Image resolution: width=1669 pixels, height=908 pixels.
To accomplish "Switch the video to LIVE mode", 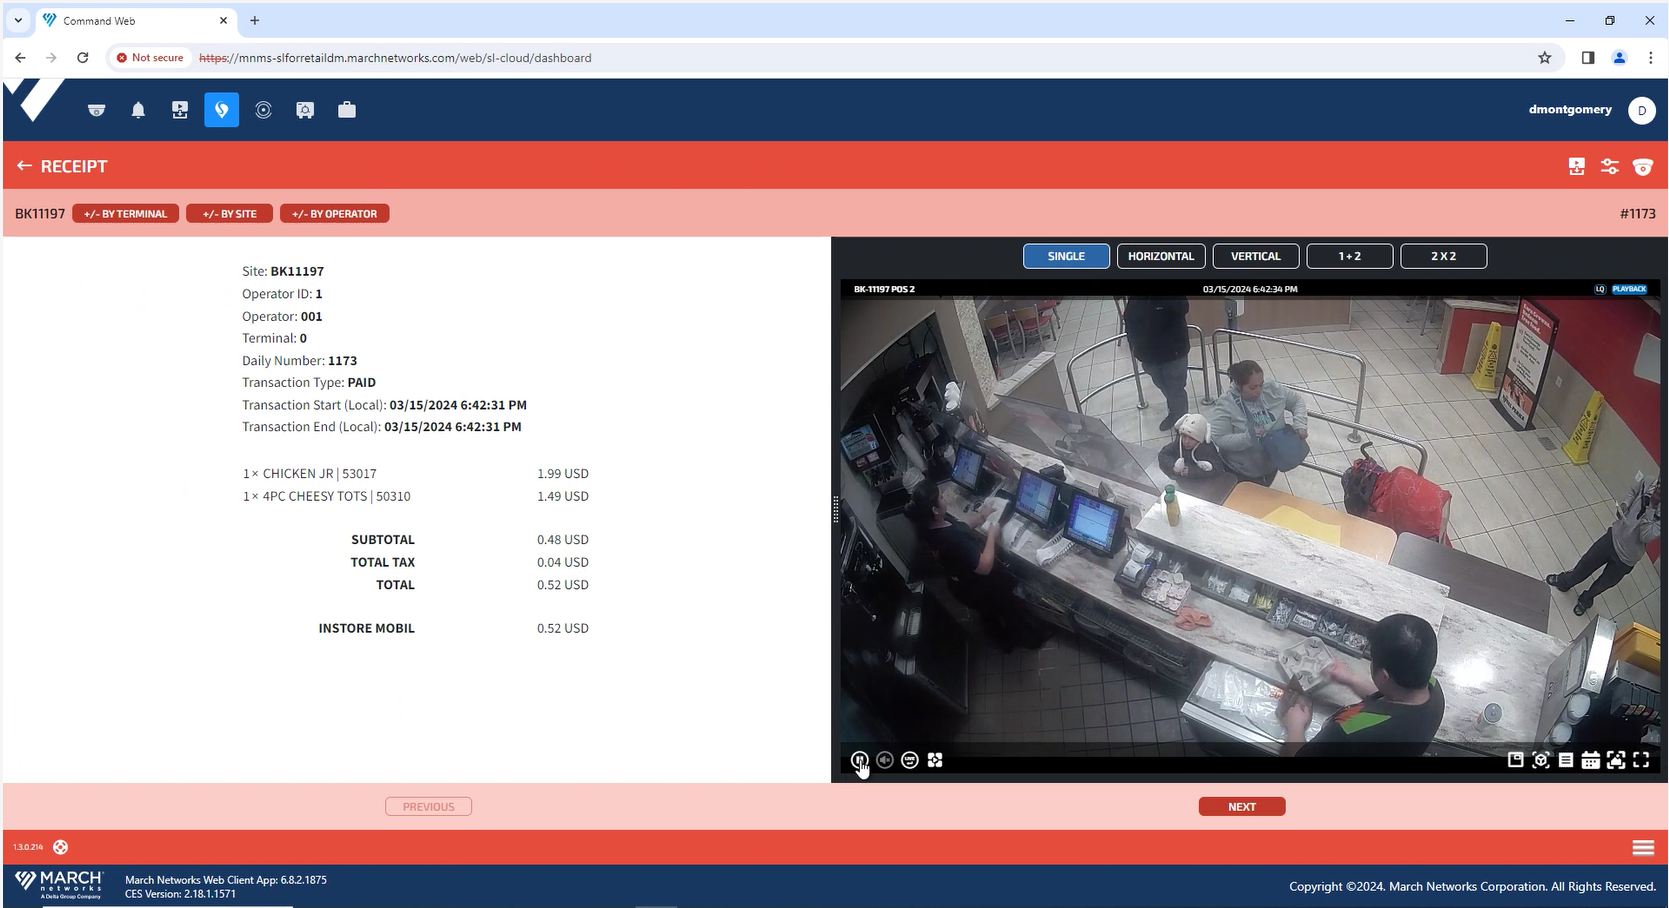I will (910, 760).
